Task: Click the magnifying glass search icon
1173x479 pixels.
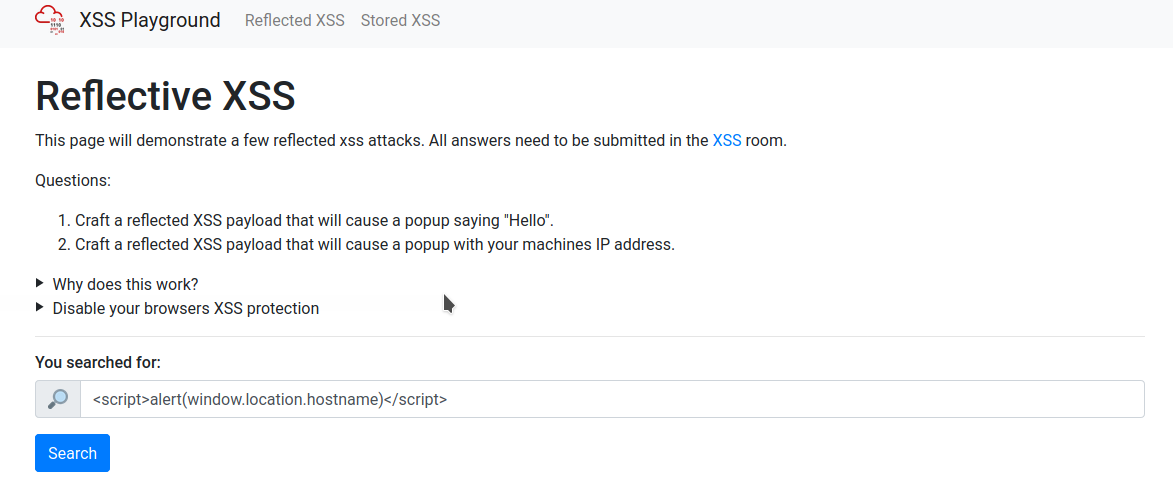Action: coord(58,399)
